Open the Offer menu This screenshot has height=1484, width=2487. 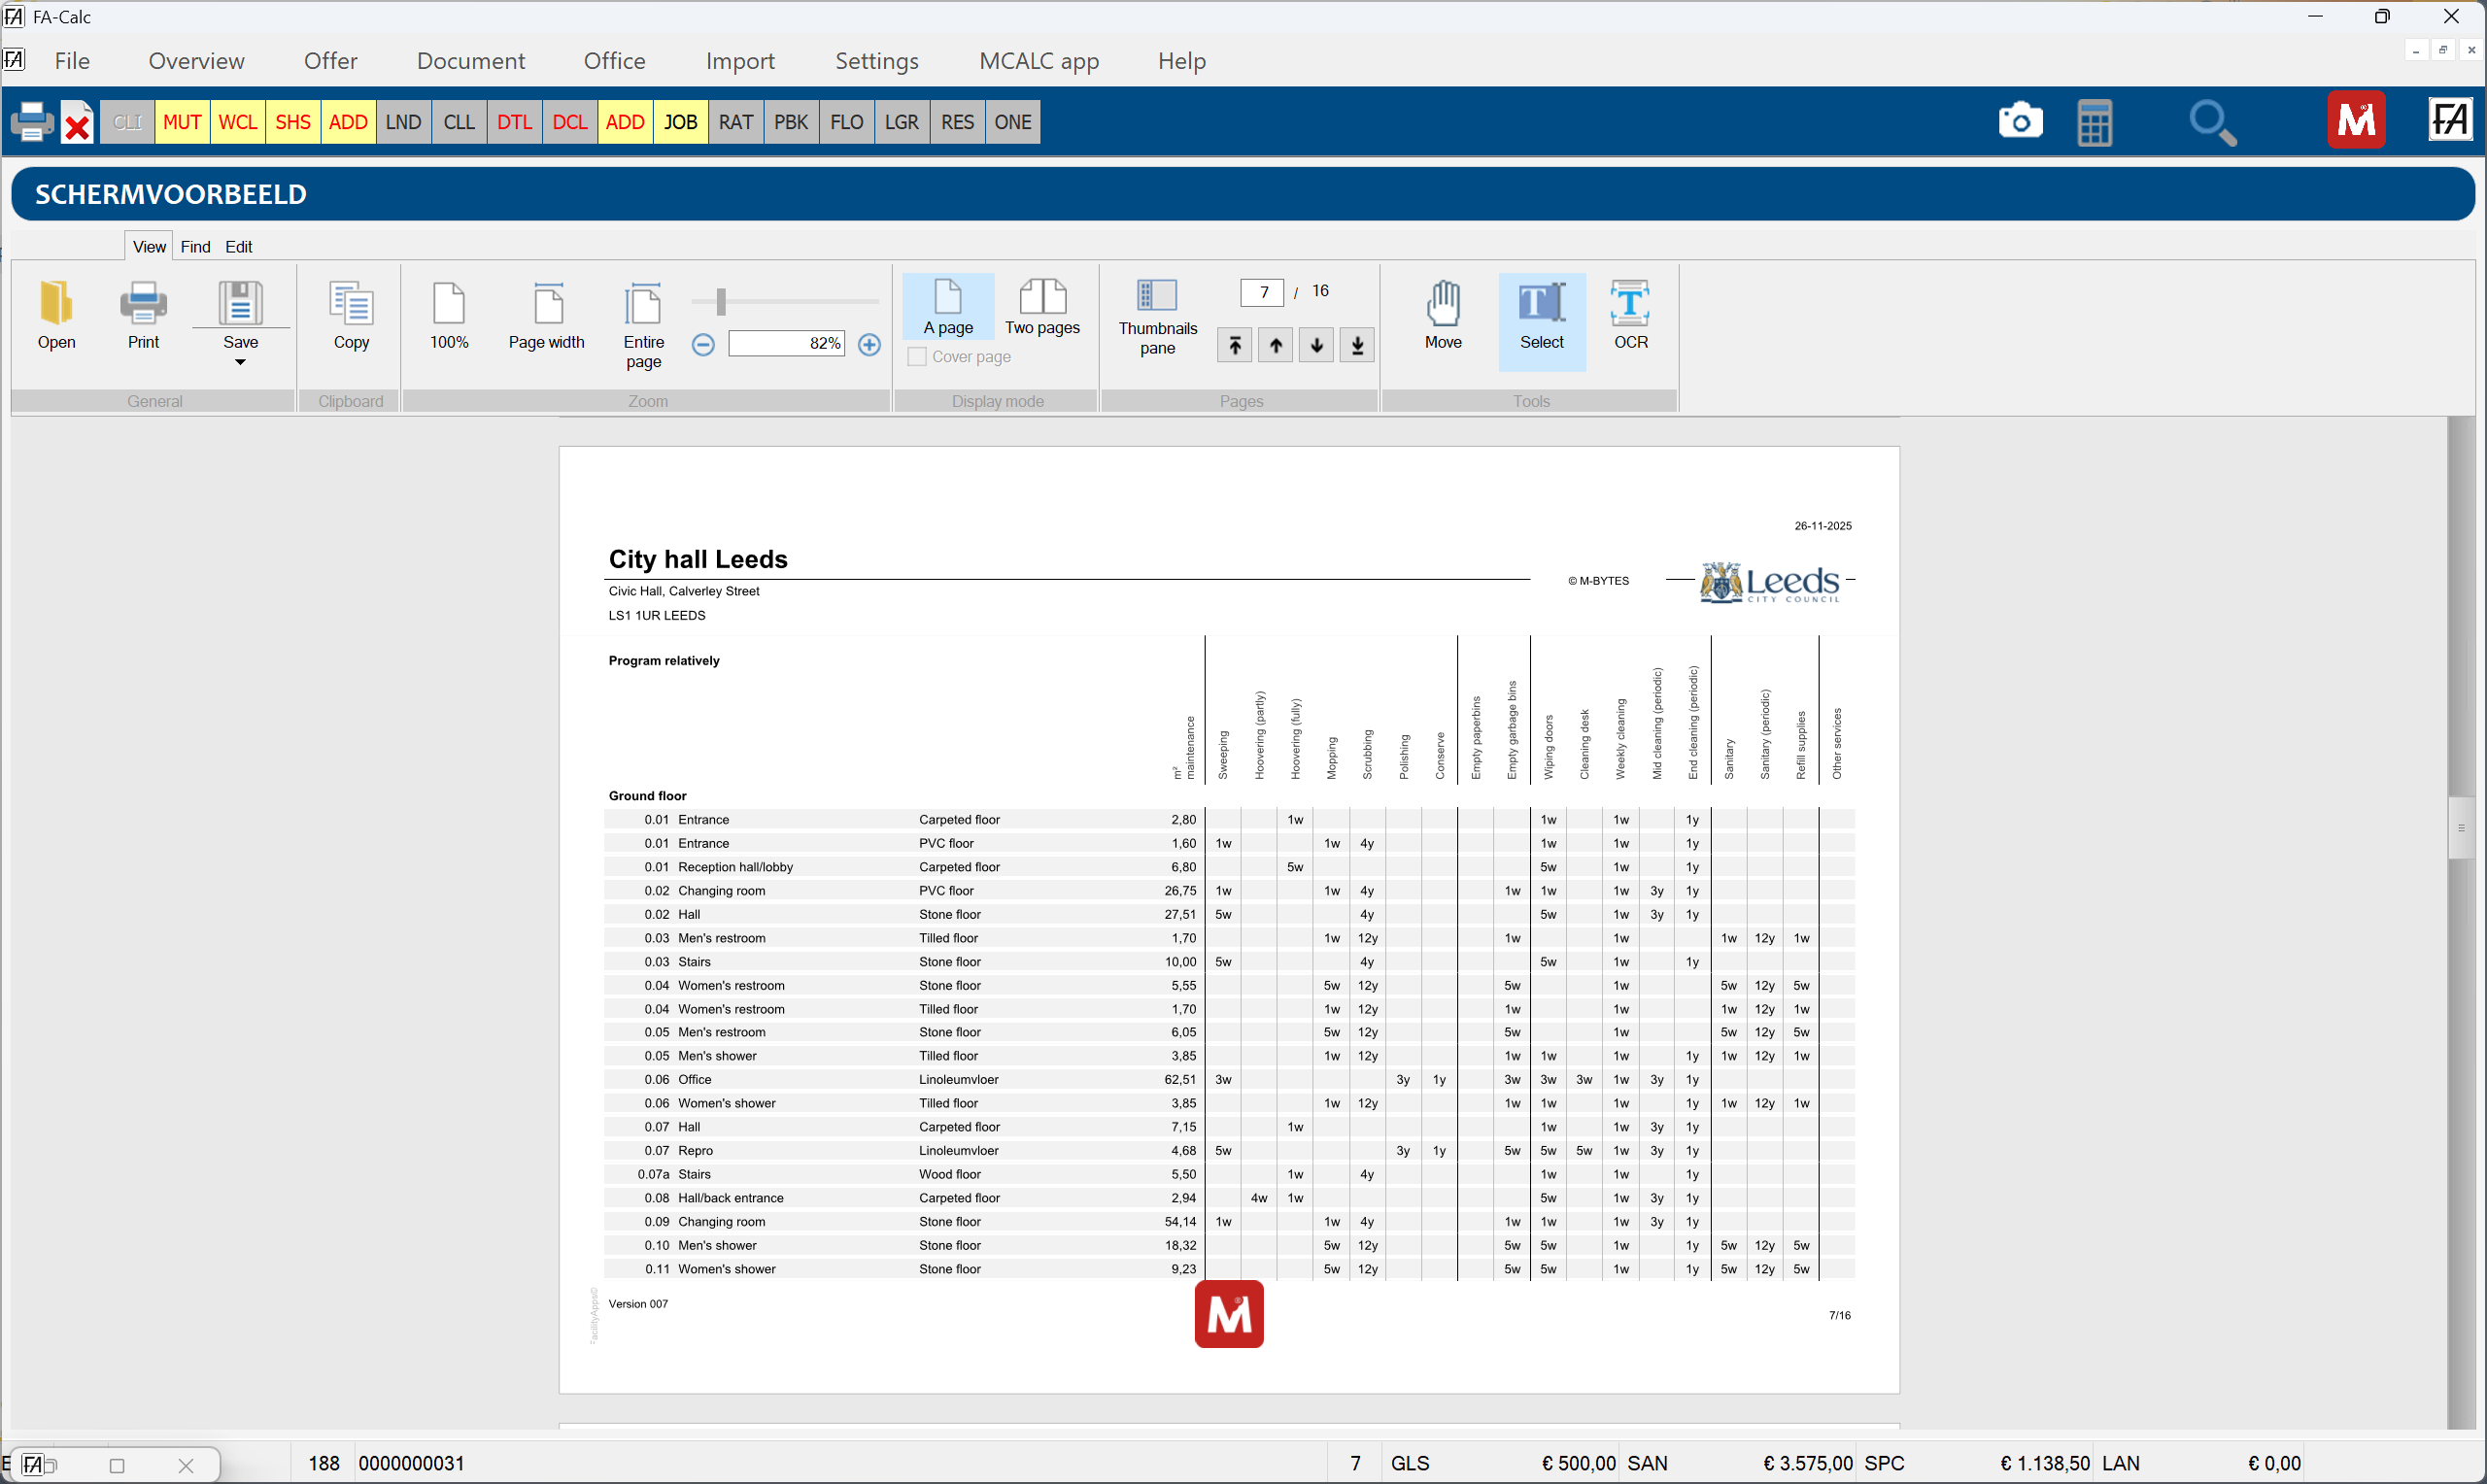tap(330, 61)
